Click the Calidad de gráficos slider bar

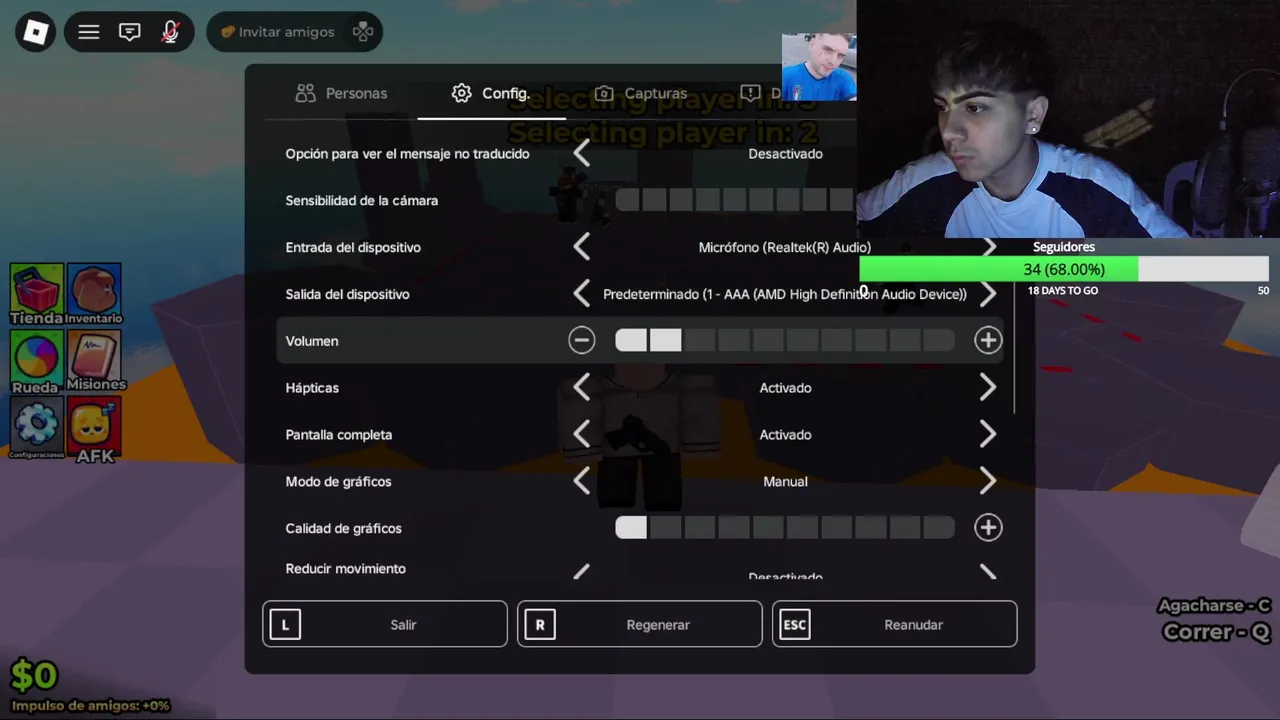785,528
